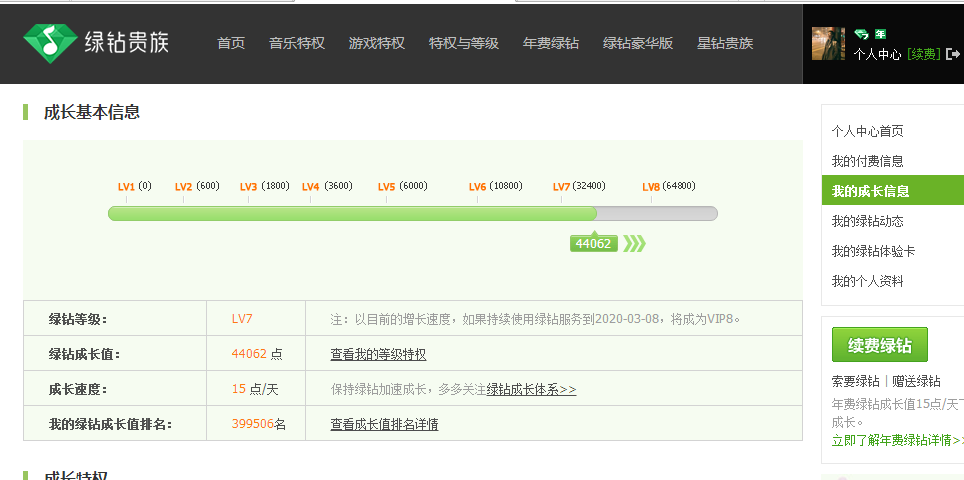
Task: Click the 成长基本信息 section heading
Action: [92, 112]
